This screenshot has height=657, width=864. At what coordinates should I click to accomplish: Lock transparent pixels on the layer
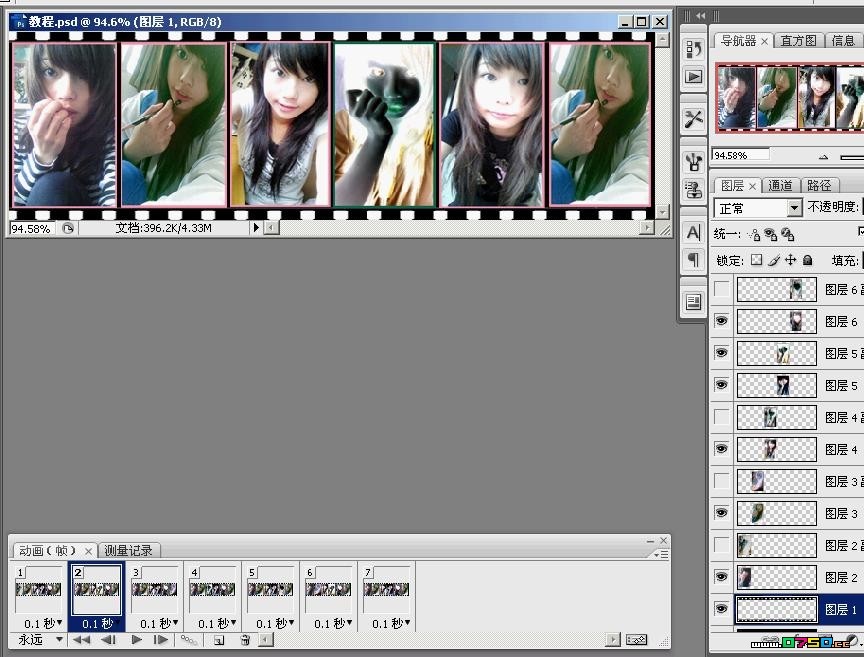[757, 260]
